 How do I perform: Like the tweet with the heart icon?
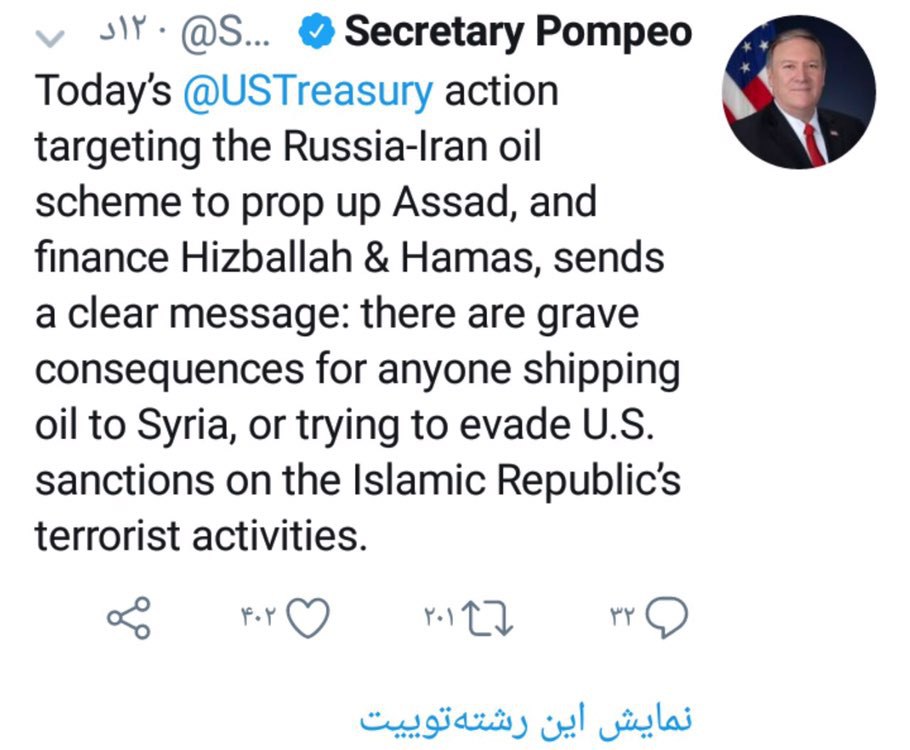[309, 617]
